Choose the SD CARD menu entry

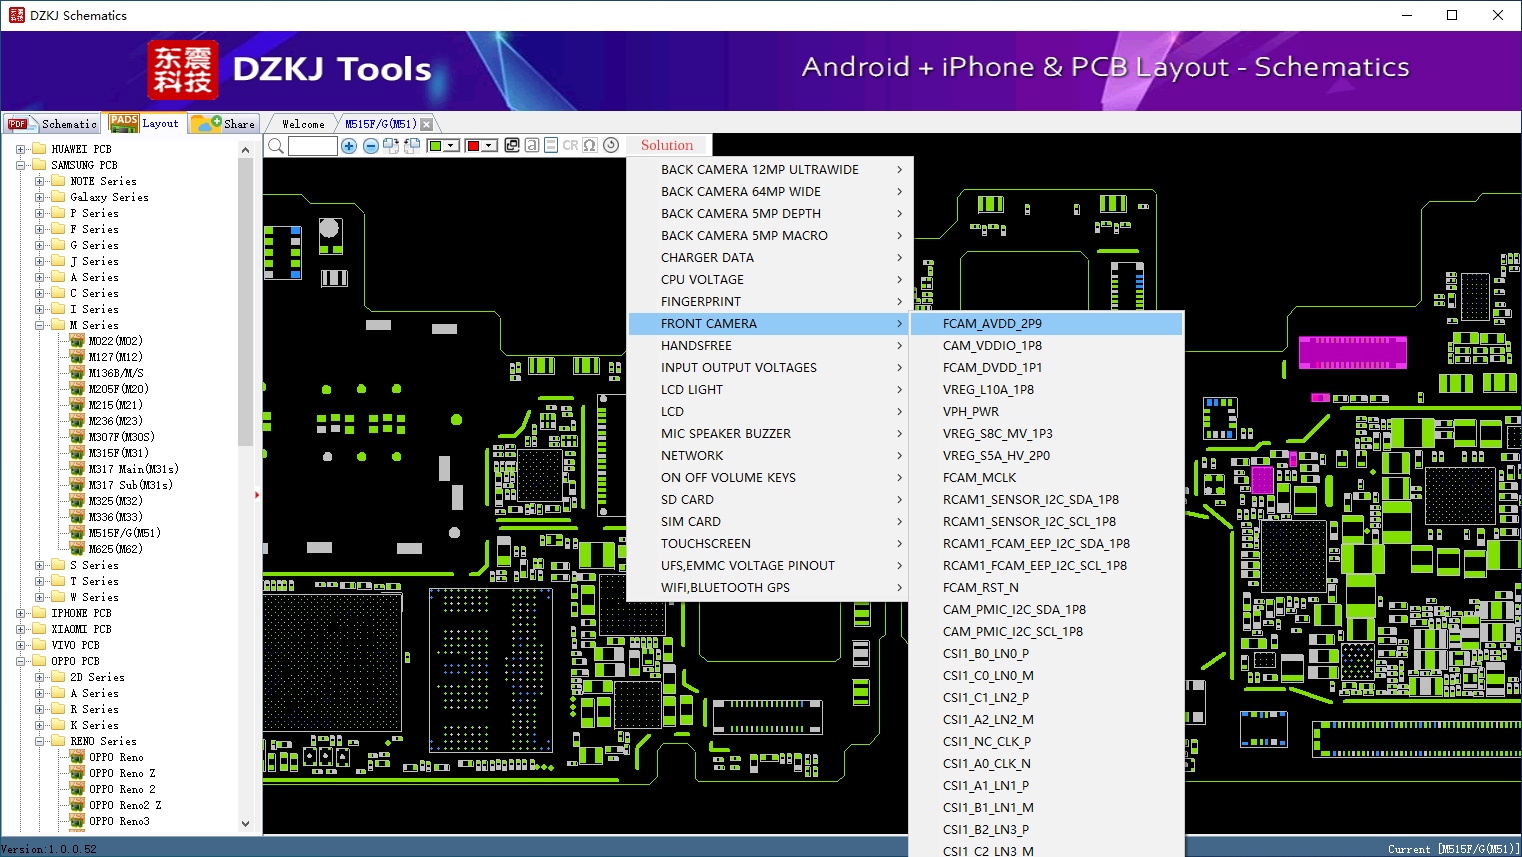coord(687,500)
